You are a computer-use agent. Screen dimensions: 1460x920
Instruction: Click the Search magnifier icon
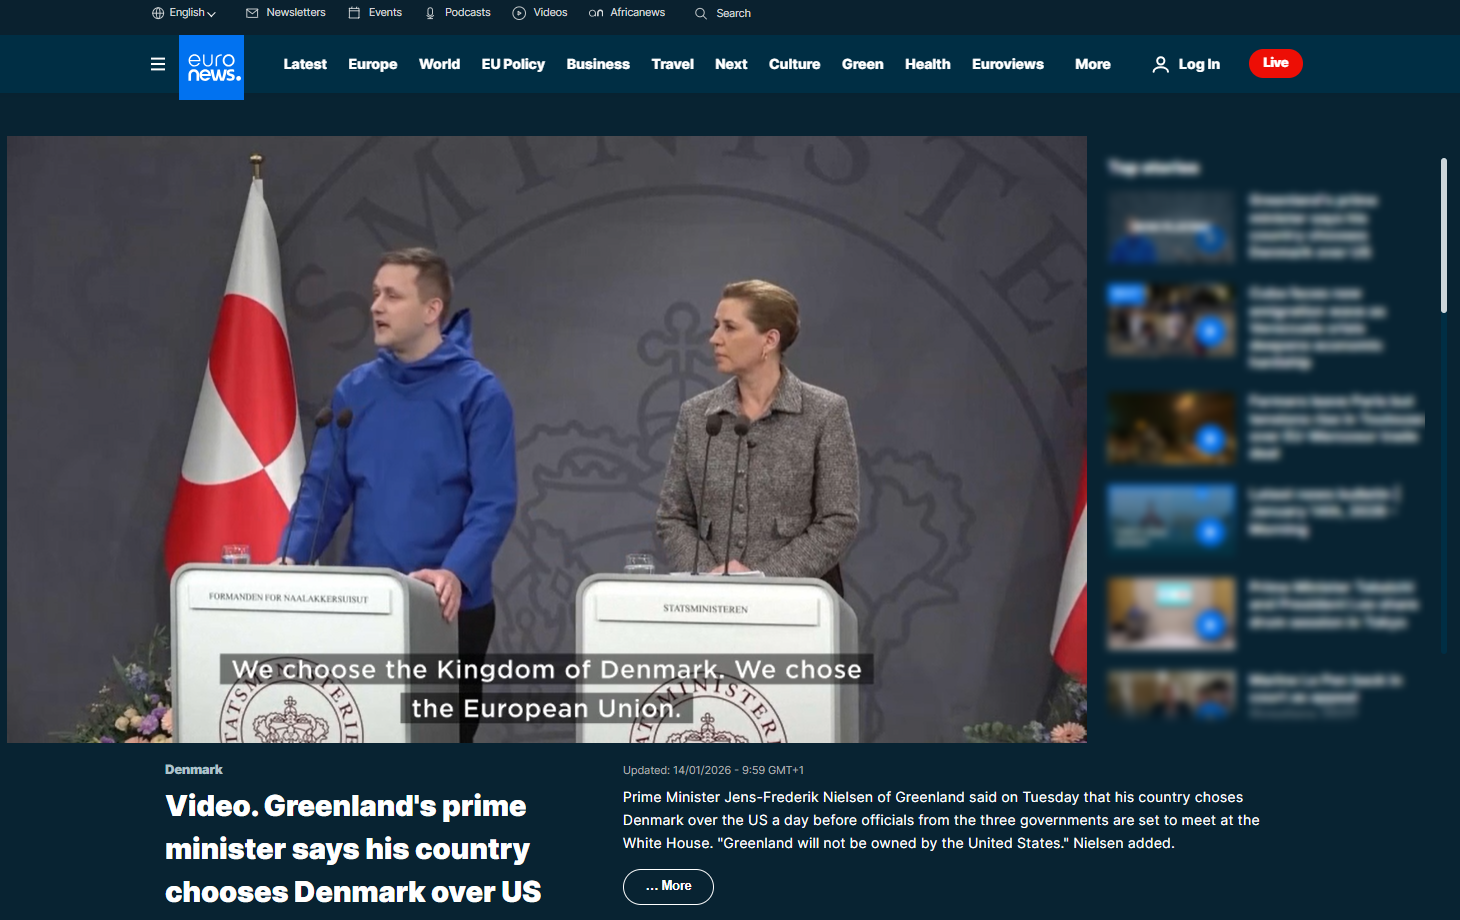pyautogui.click(x=701, y=13)
